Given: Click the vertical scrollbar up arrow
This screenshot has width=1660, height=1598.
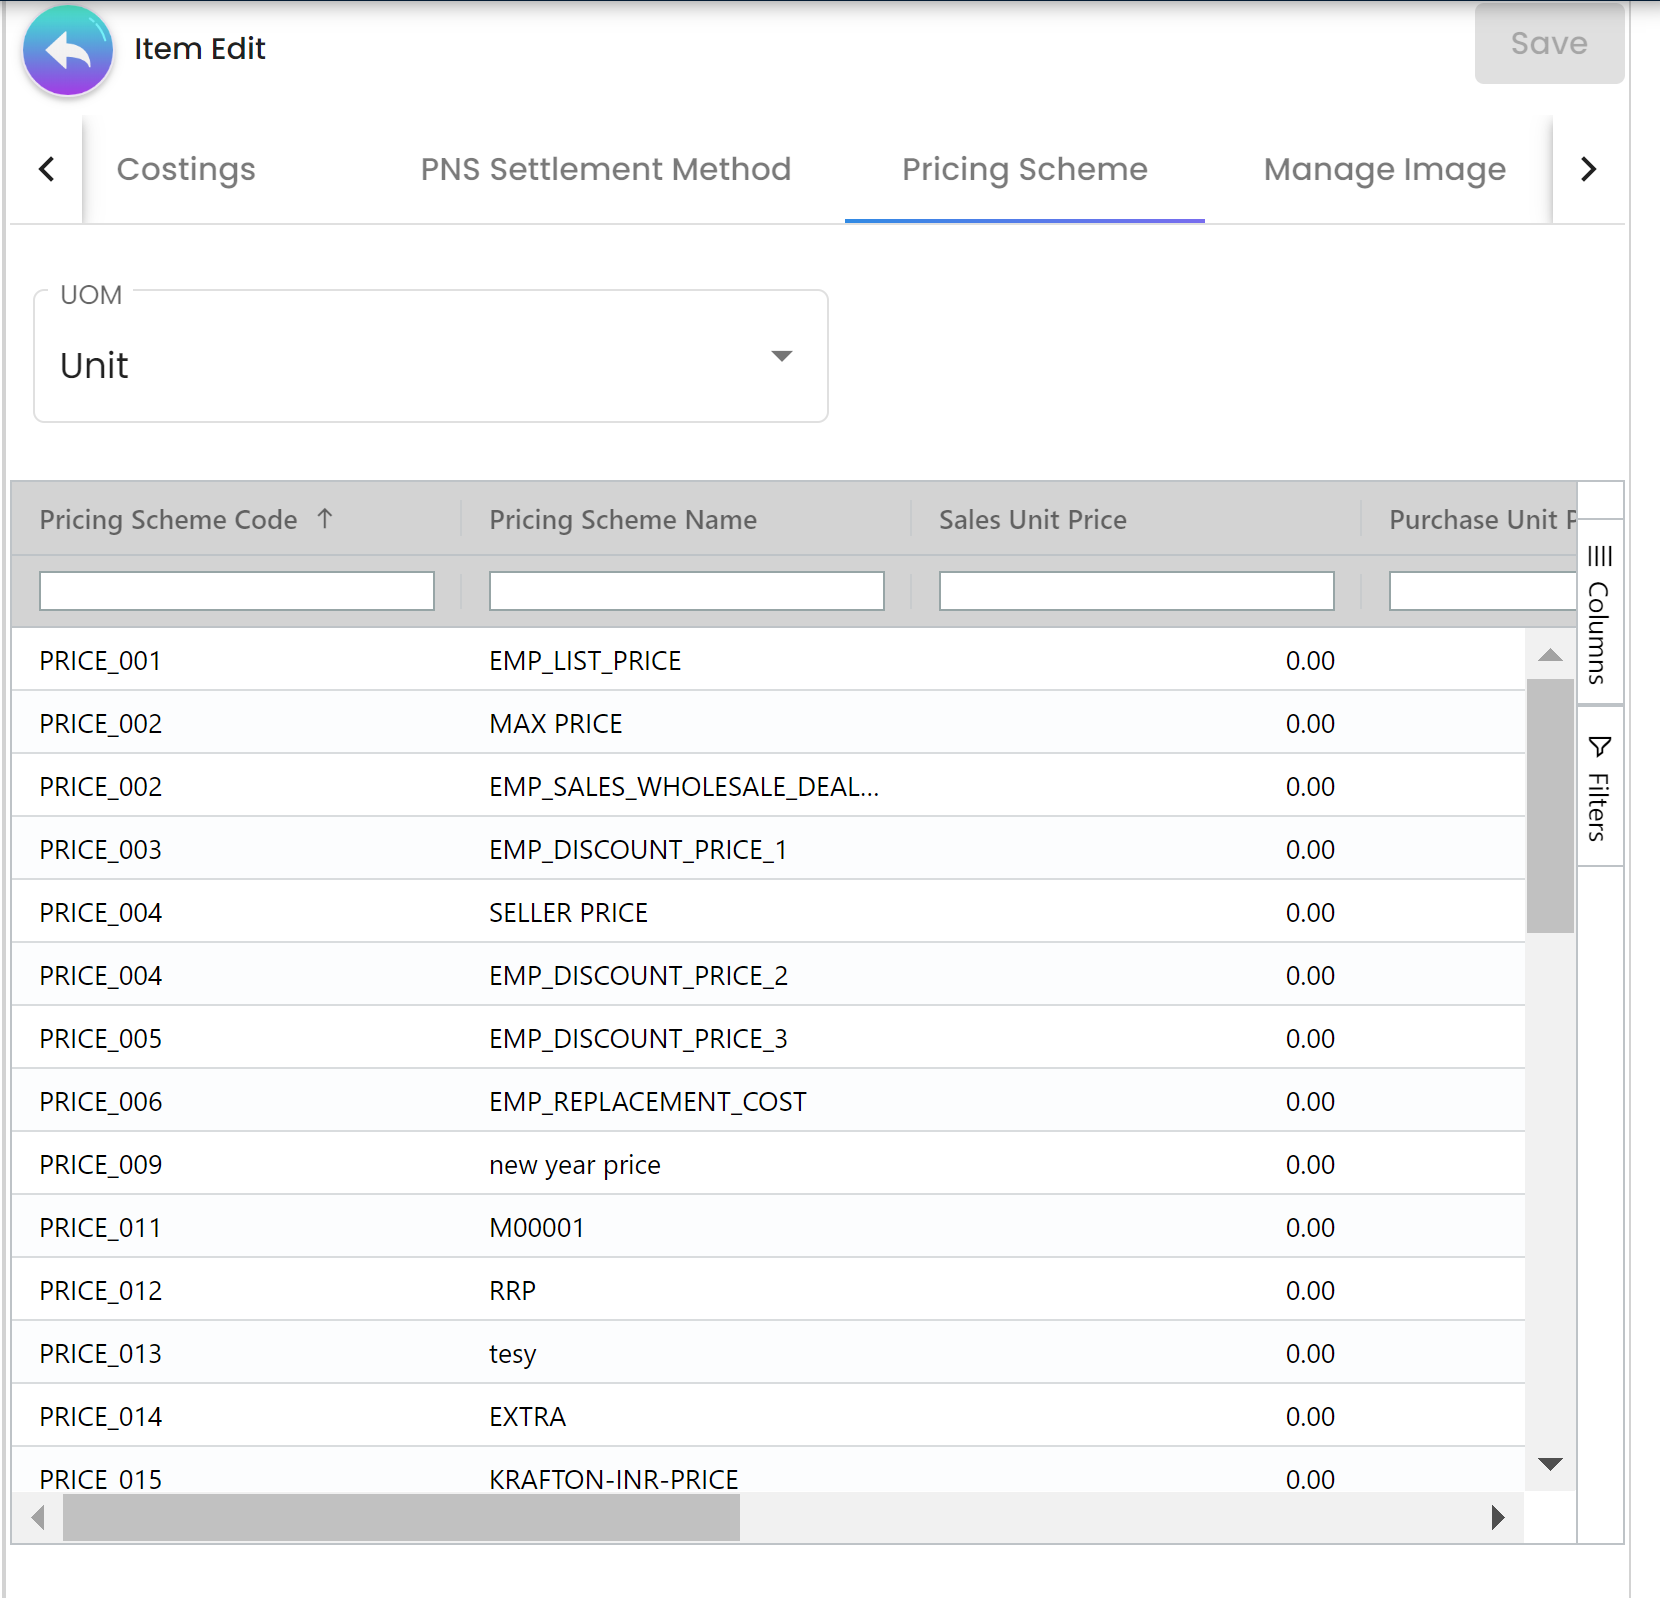Looking at the screenshot, I should 1550,655.
